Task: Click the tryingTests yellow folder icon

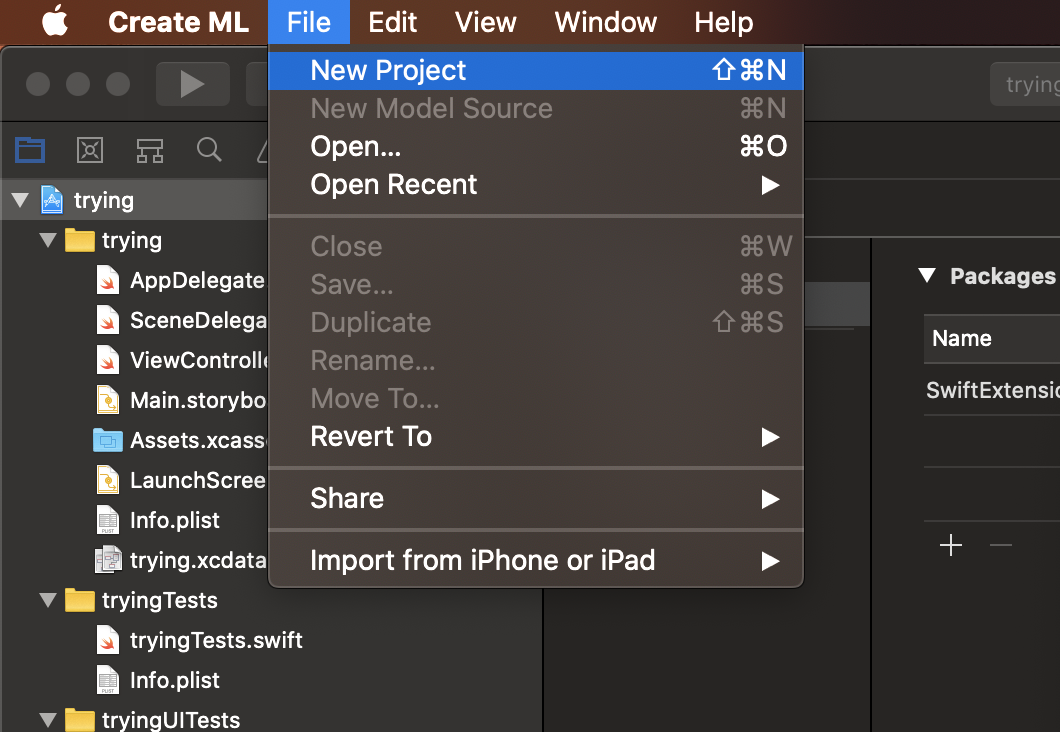Action: 80,600
